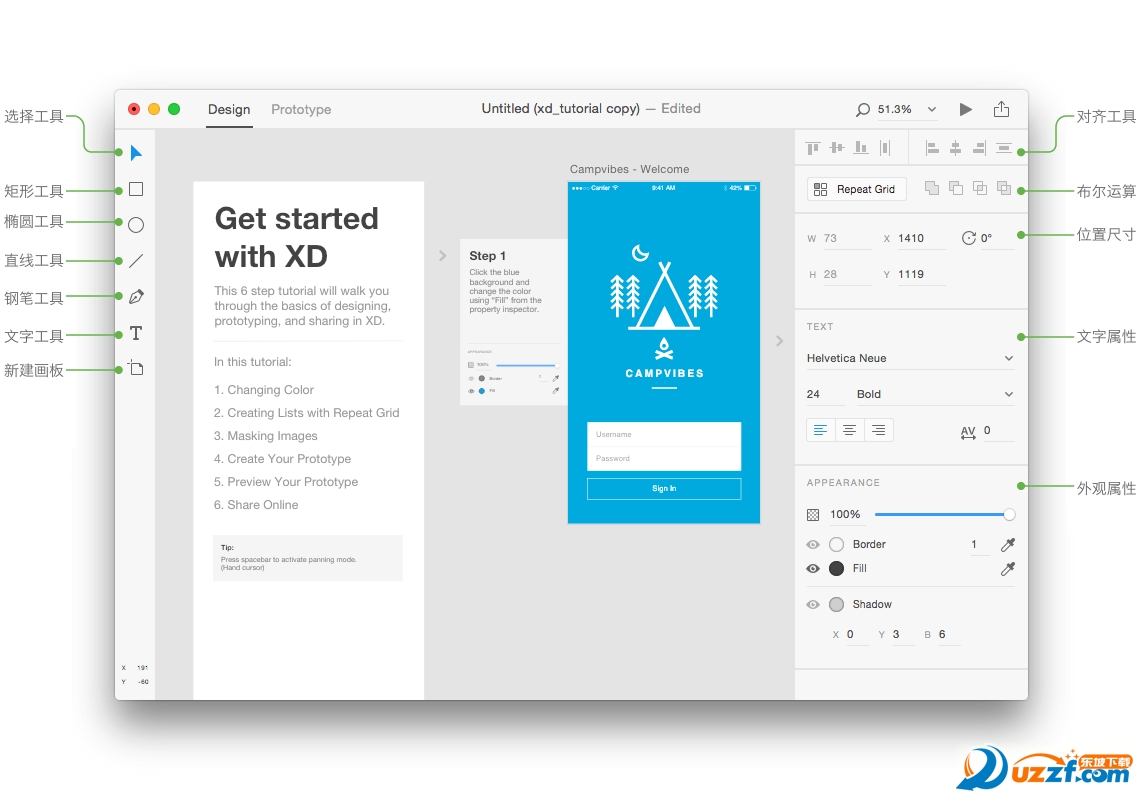Click the "2. Creating Lists with Repeat Grid" line

[306, 413]
